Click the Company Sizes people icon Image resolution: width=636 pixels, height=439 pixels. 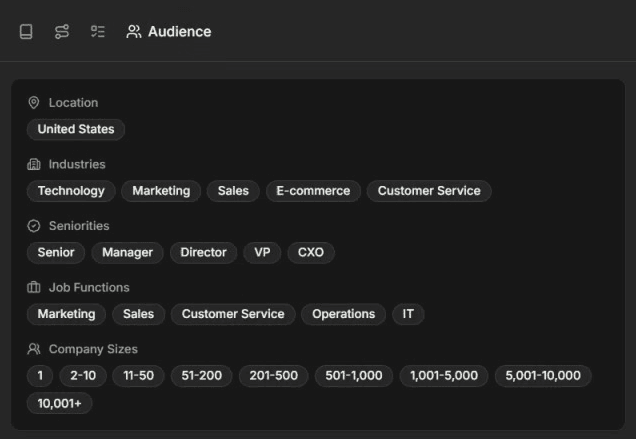pyautogui.click(x=34, y=349)
